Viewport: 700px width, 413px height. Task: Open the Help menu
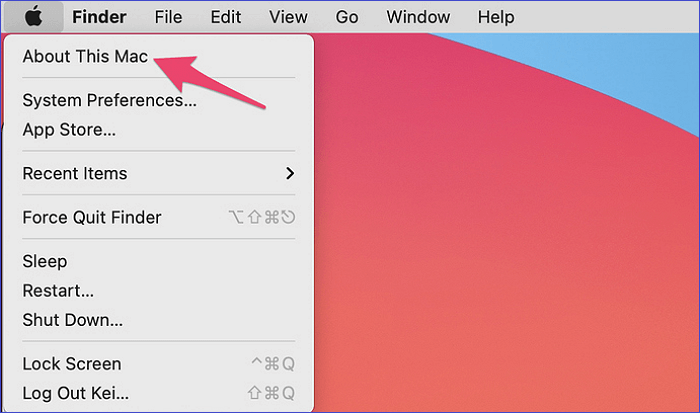pyautogui.click(x=495, y=17)
